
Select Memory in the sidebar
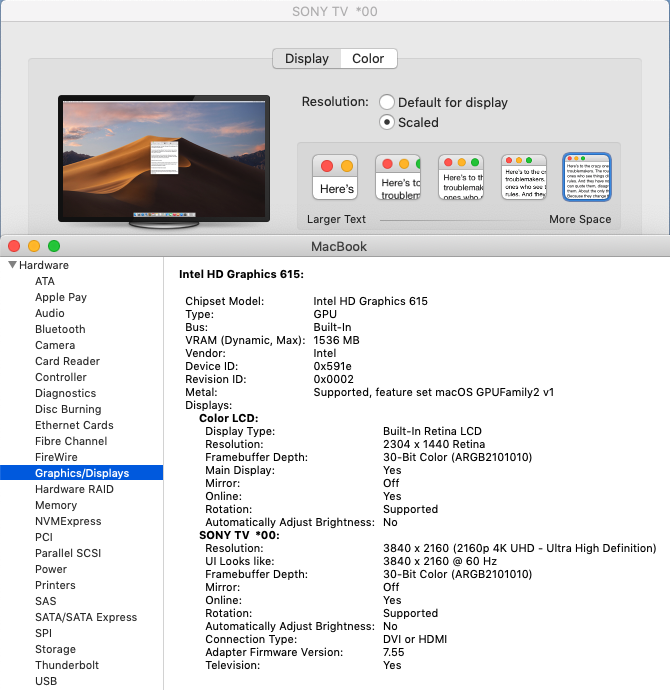tap(56, 505)
